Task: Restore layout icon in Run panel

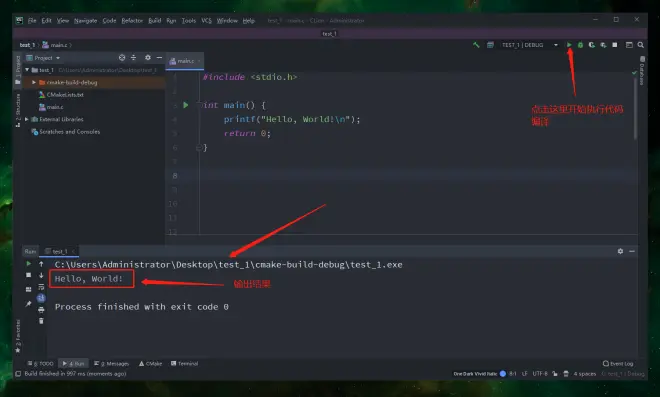Action: click(x=29, y=290)
